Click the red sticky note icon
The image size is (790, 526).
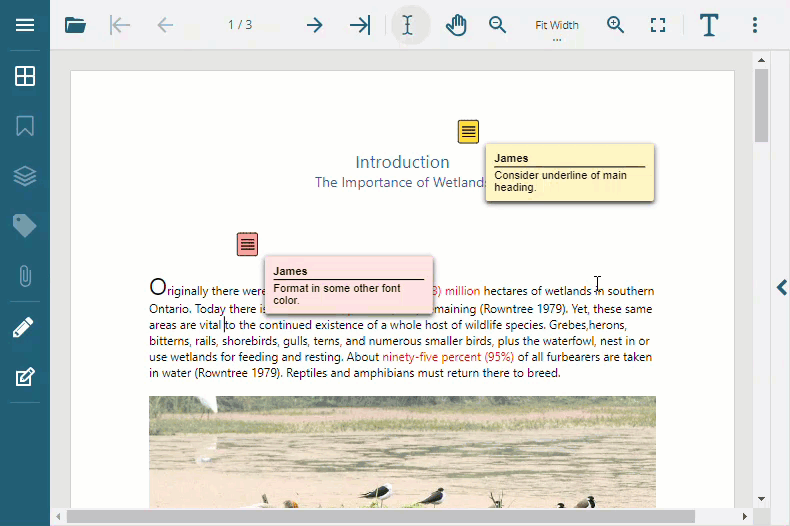click(247, 244)
